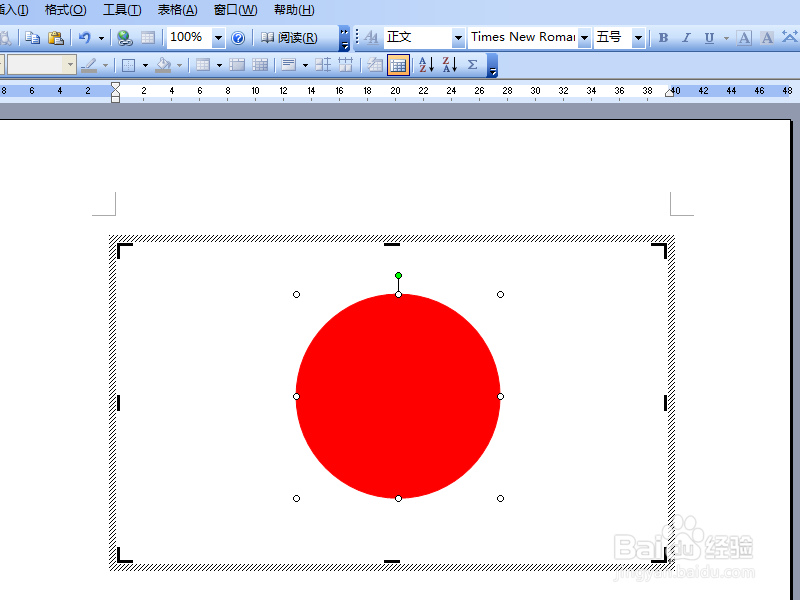Screen dimensions: 800x600
Task: Sort ascending with the A-Z icon
Action: (425, 66)
